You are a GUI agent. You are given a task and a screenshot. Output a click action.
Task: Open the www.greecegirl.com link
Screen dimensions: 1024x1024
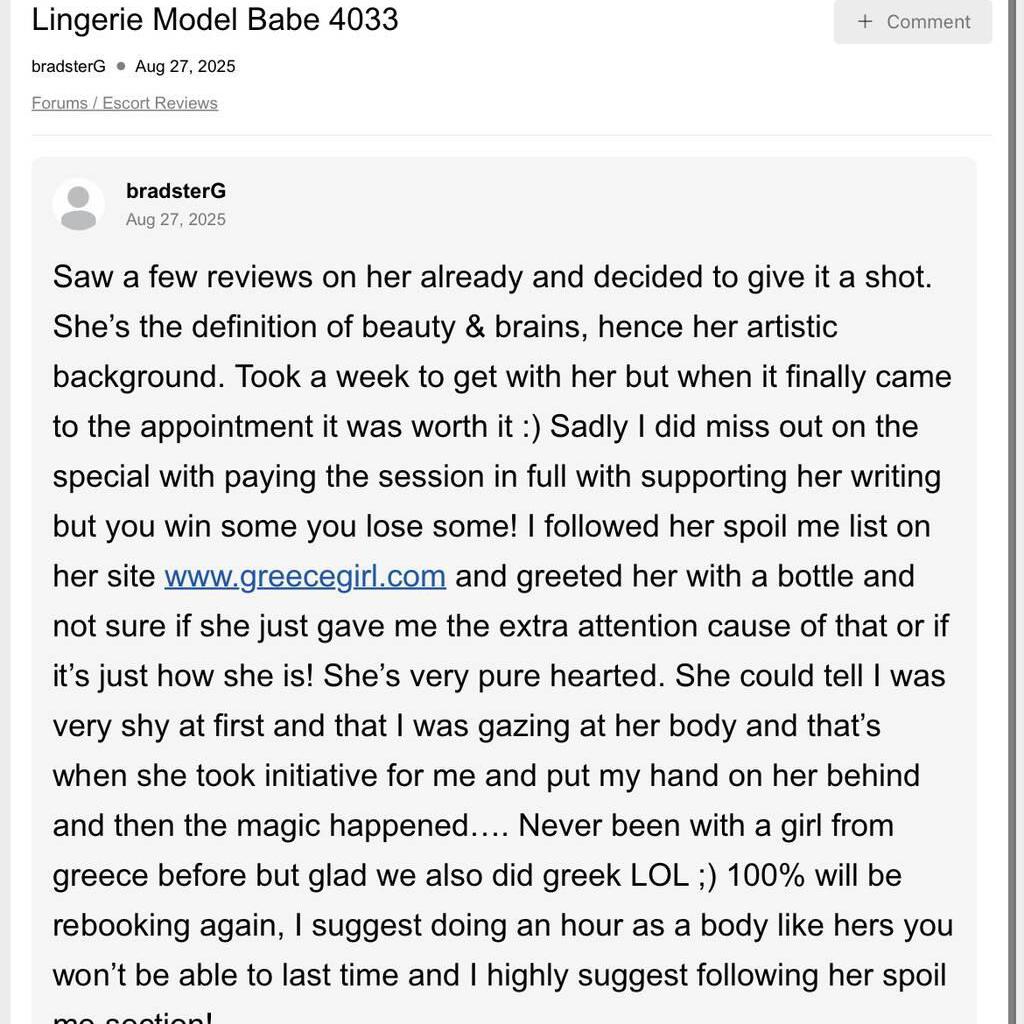tap(305, 577)
